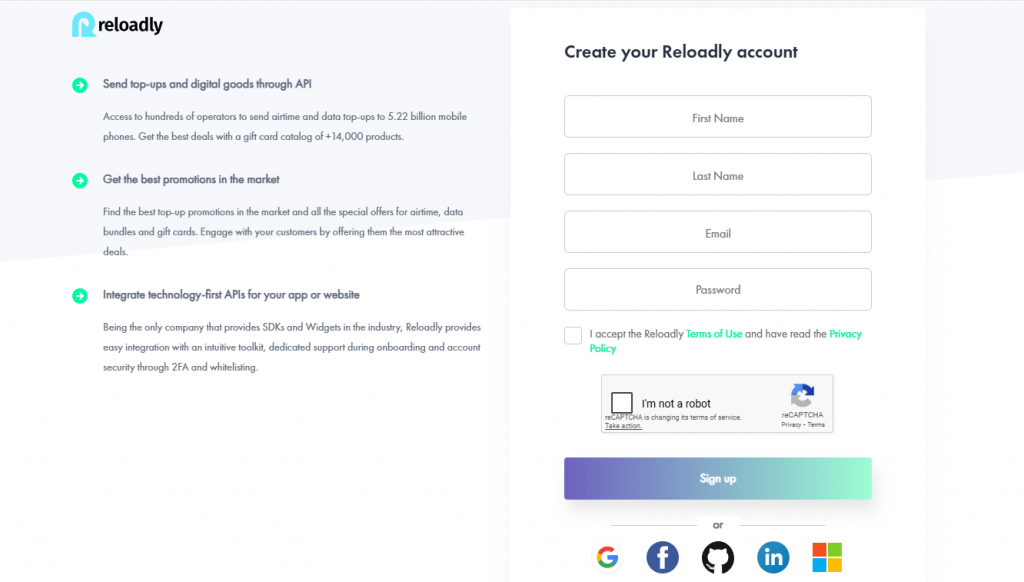The height and width of the screenshot is (582, 1024).
Task: Click the Password input field
Action: click(717, 290)
